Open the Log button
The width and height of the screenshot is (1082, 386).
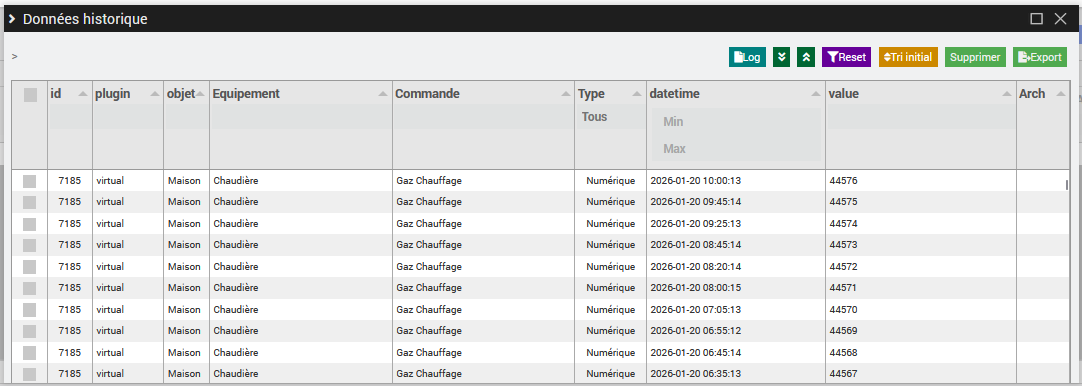[x=747, y=57]
